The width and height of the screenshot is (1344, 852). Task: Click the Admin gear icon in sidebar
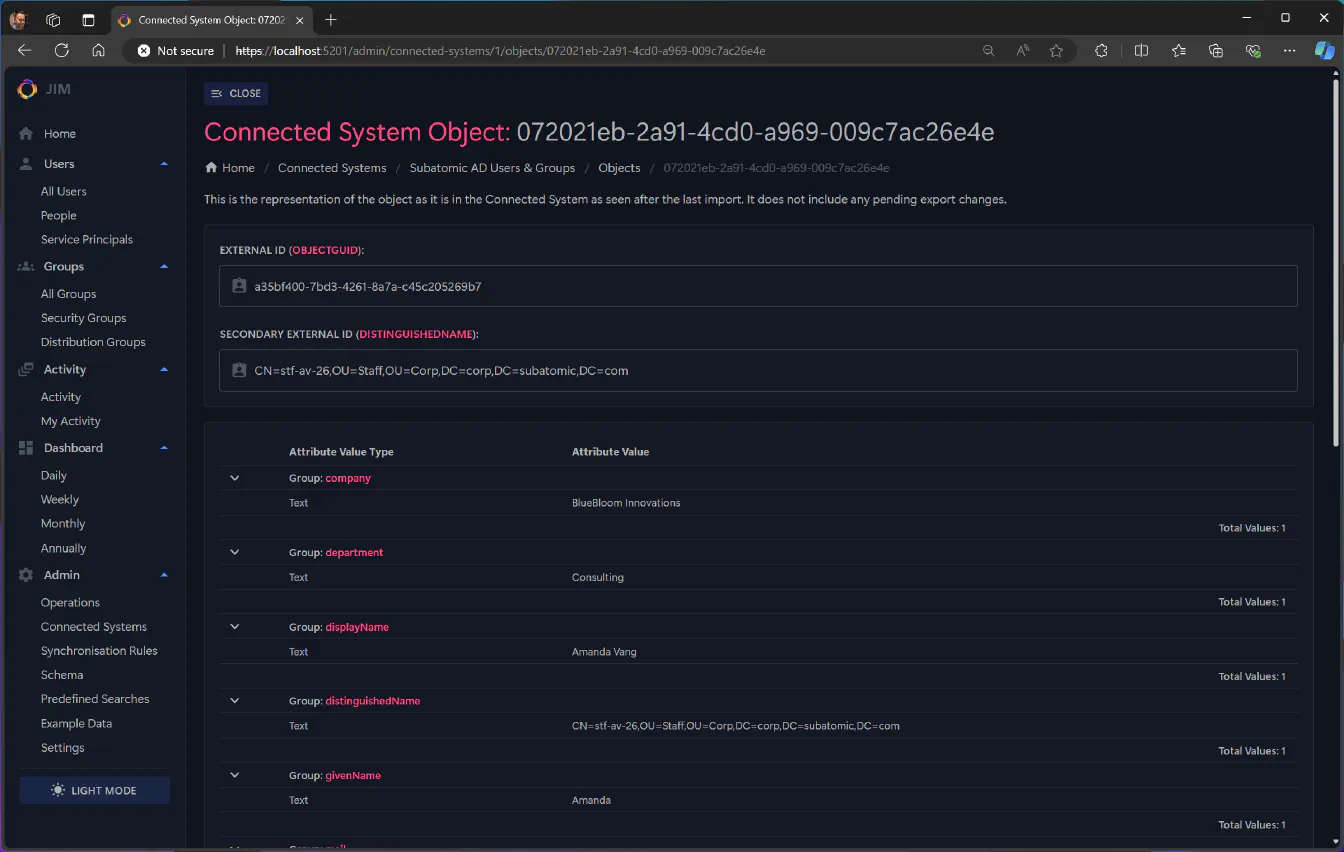[25, 574]
